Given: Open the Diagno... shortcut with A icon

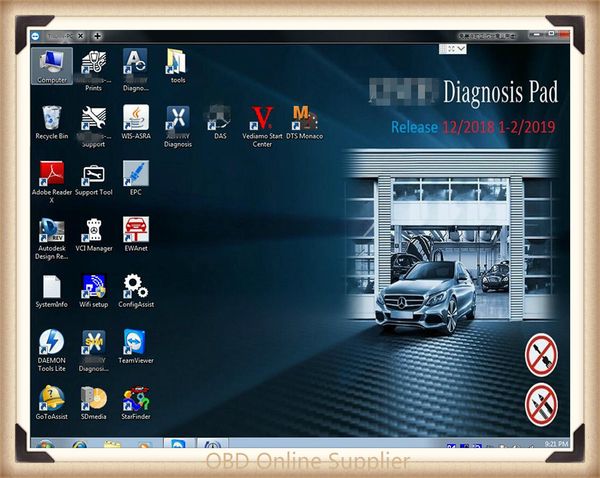Looking at the screenshot, I should (136, 71).
